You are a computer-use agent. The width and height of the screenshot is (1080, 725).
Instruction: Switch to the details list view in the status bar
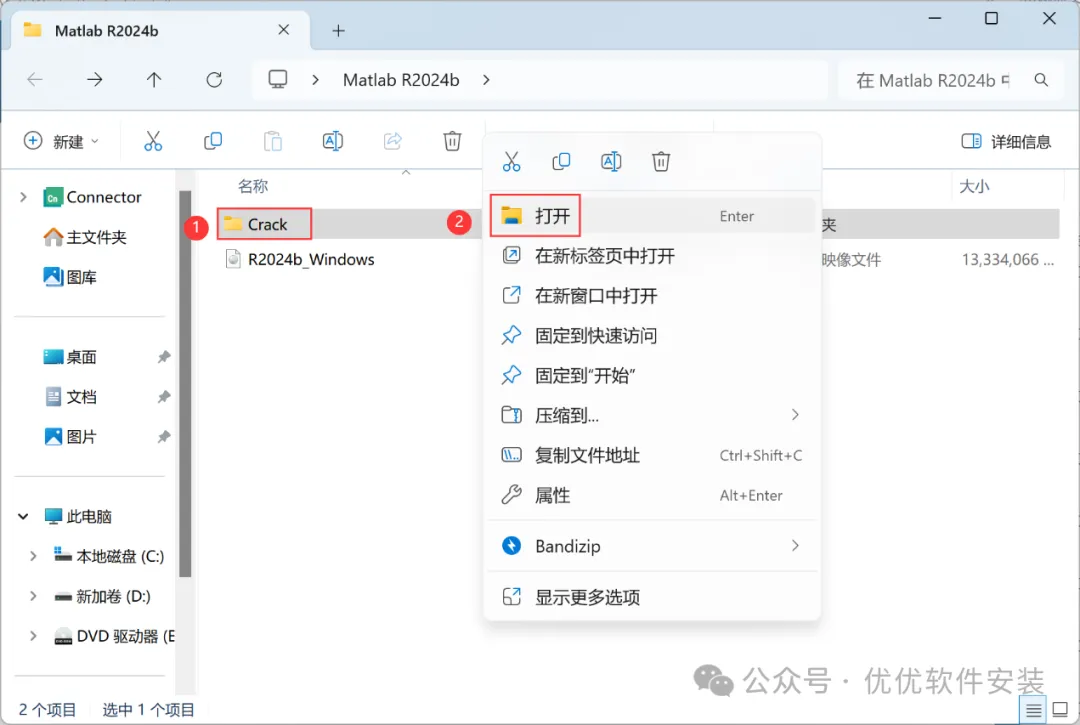click(1033, 711)
